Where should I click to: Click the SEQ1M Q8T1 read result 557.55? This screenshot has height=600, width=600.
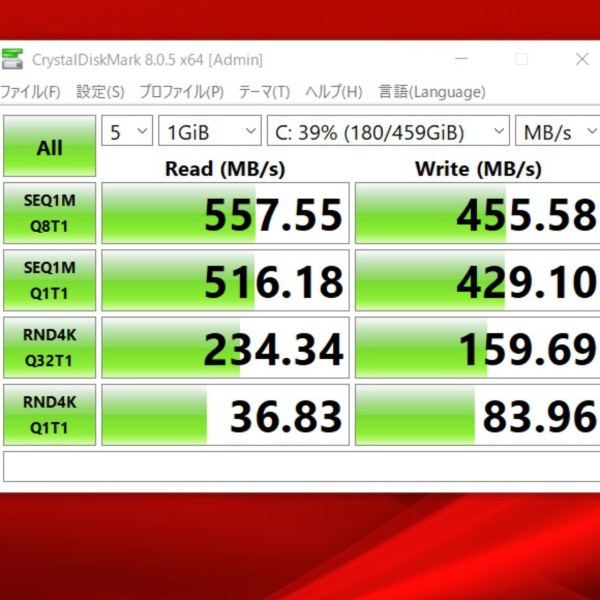[225, 213]
